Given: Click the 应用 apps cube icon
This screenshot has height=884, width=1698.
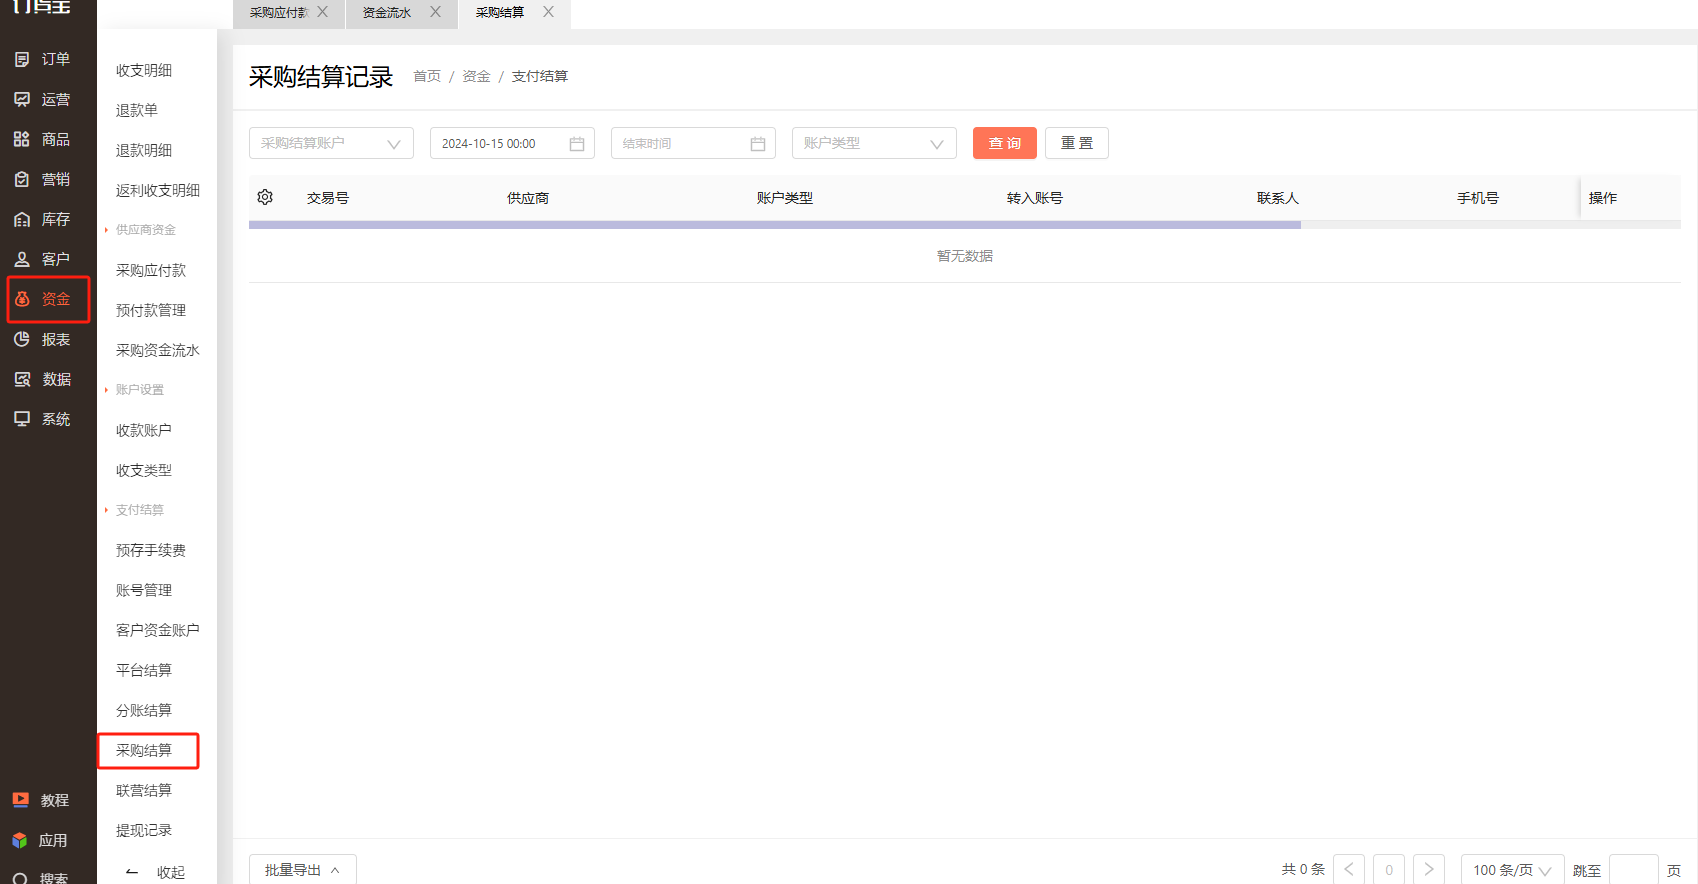Looking at the screenshot, I should tap(20, 840).
